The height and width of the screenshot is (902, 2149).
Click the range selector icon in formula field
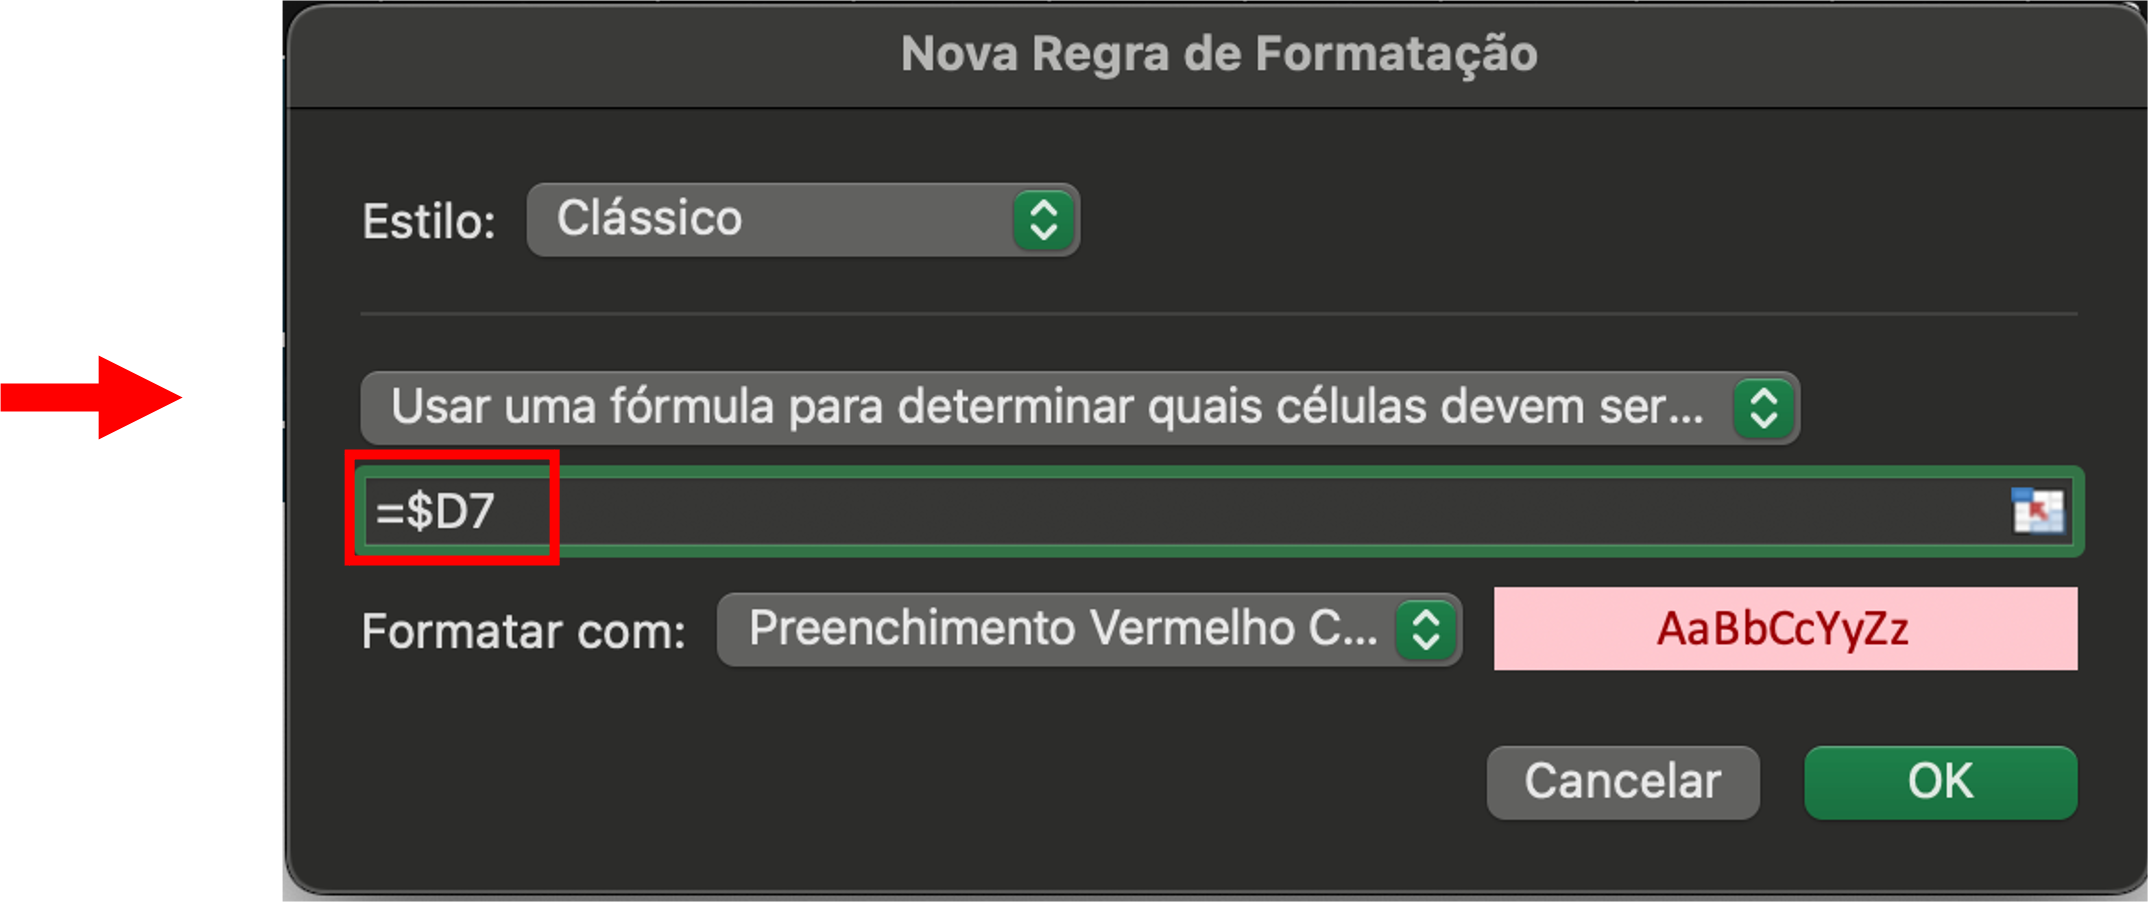[x=2037, y=511]
